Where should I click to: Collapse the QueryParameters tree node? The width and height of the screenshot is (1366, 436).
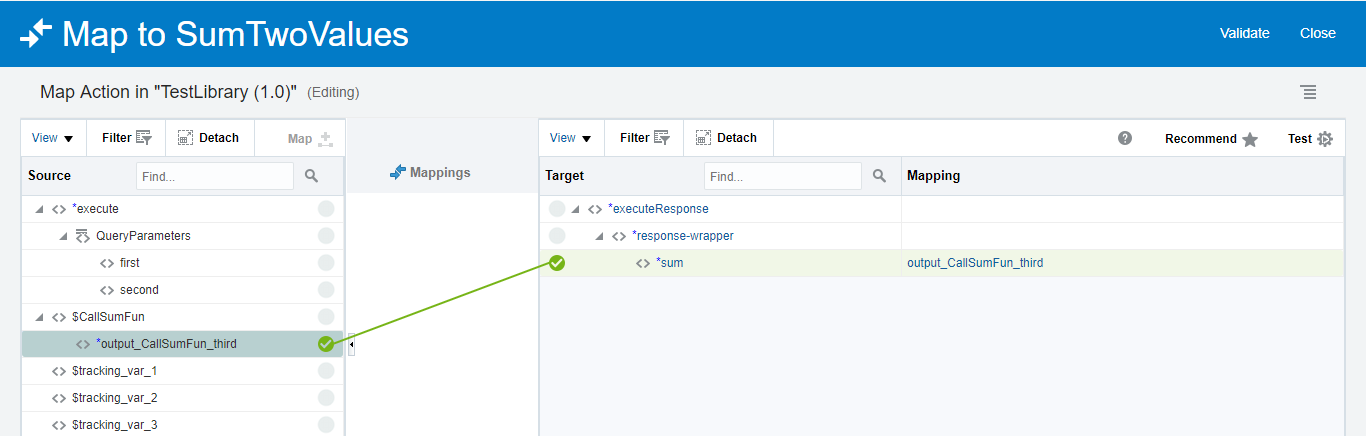[63, 236]
